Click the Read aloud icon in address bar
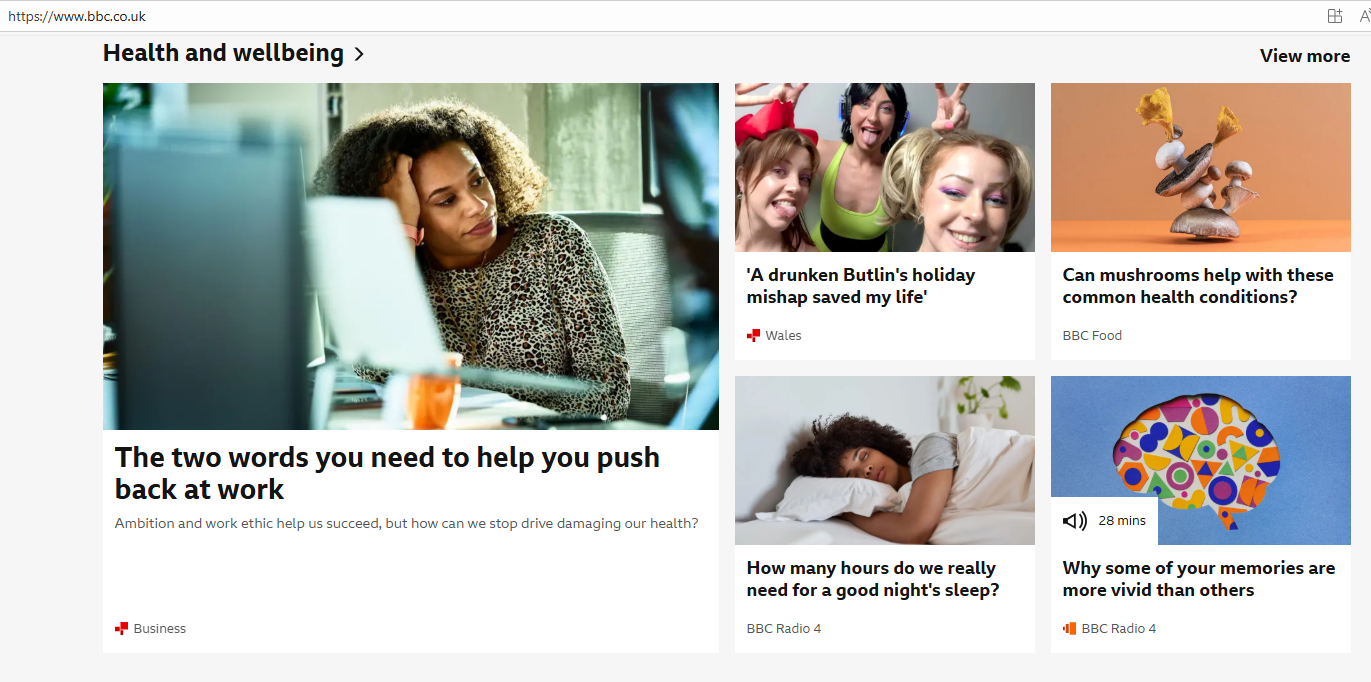Viewport: 1371px width, 682px height. (x=1364, y=16)
